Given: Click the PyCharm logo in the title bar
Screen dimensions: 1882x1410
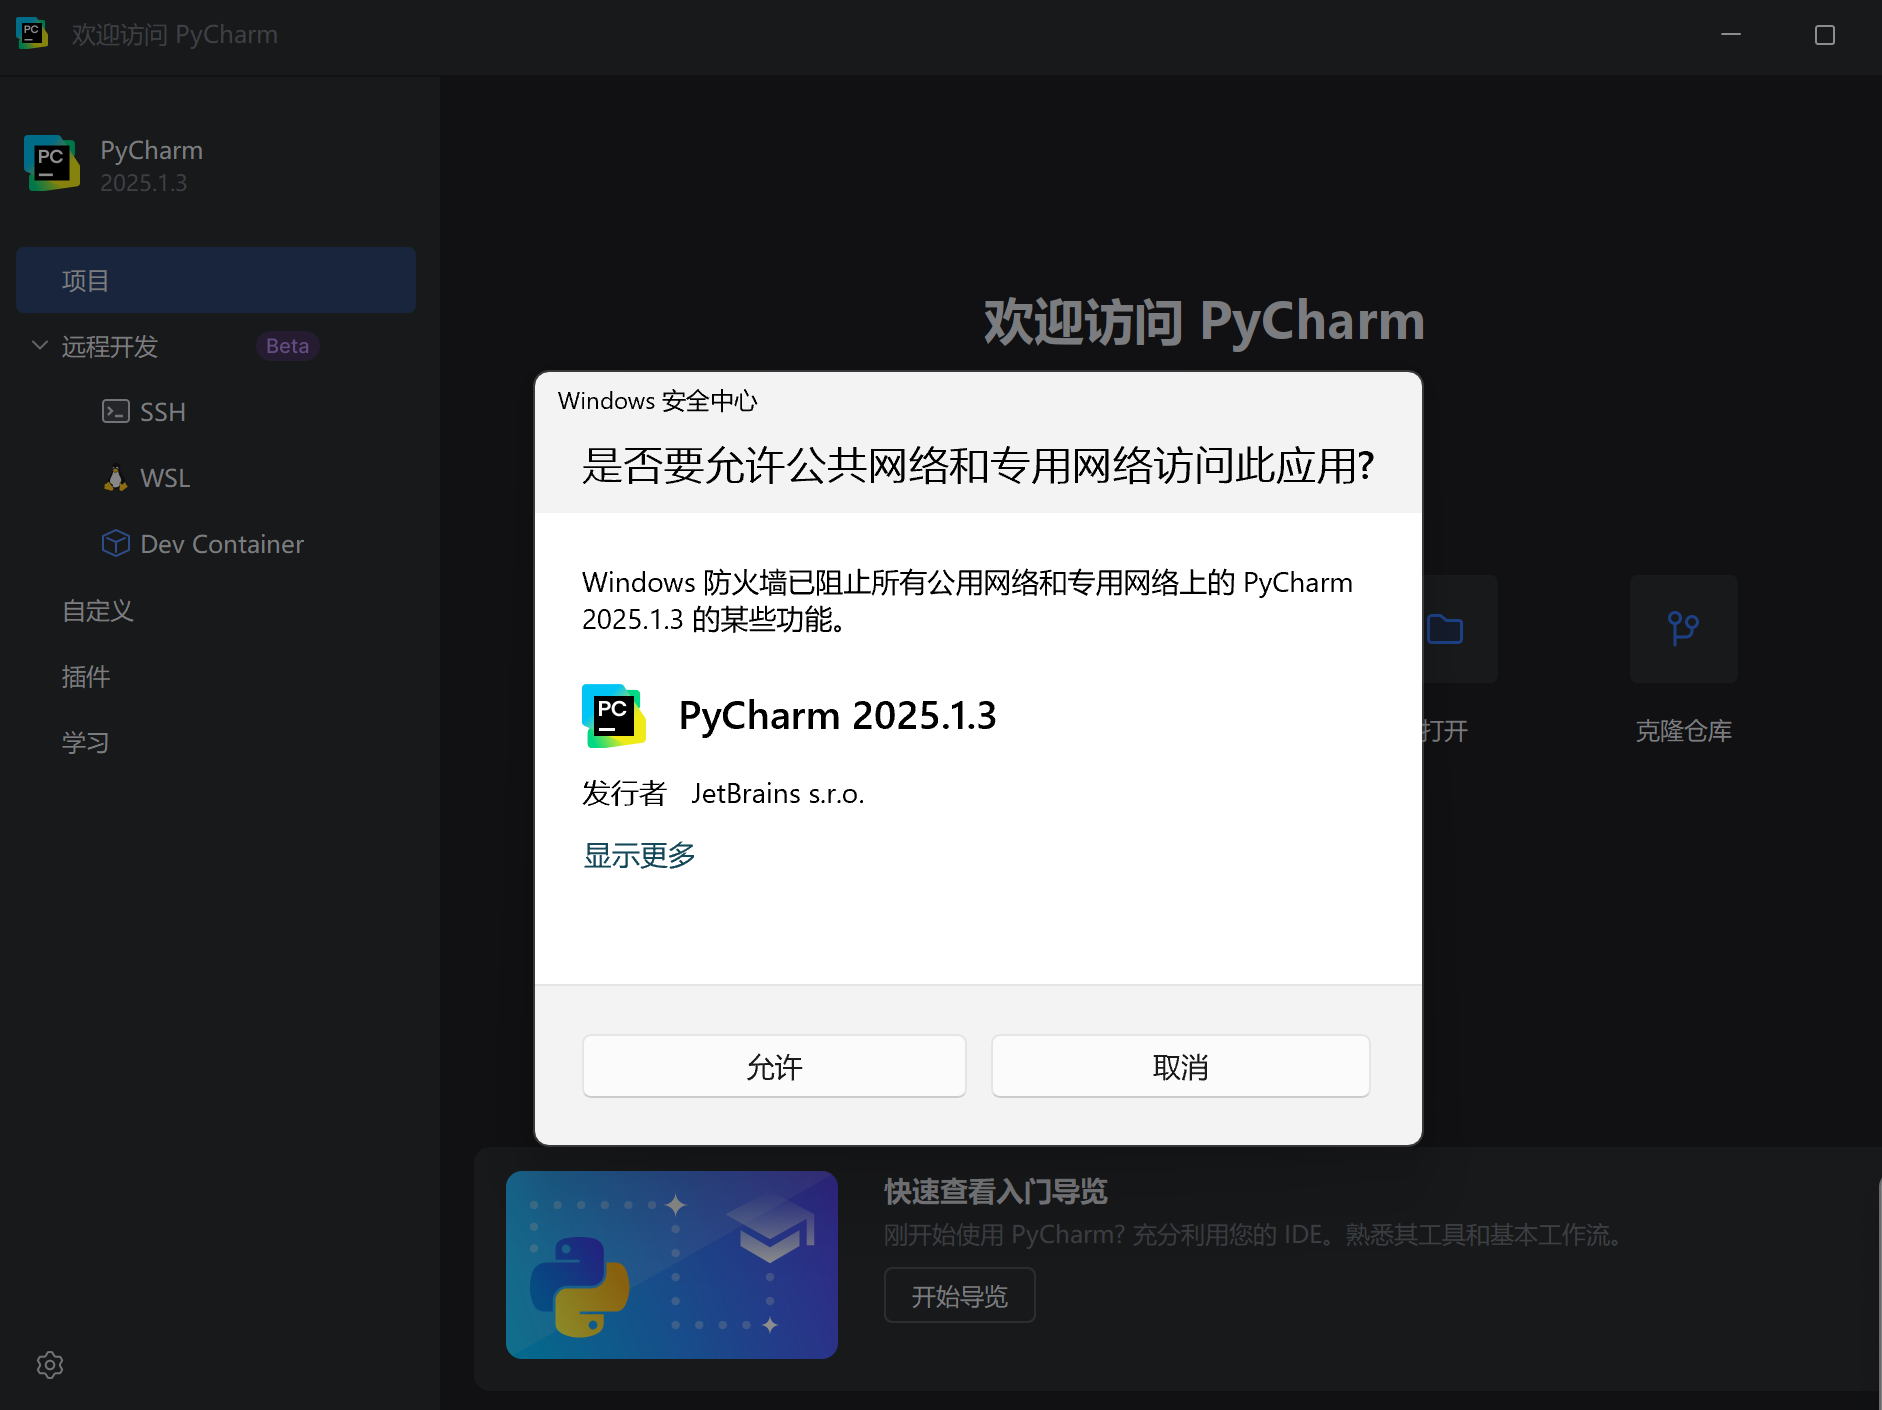Looking at the screenshot, I should click(x=32, y=33).
